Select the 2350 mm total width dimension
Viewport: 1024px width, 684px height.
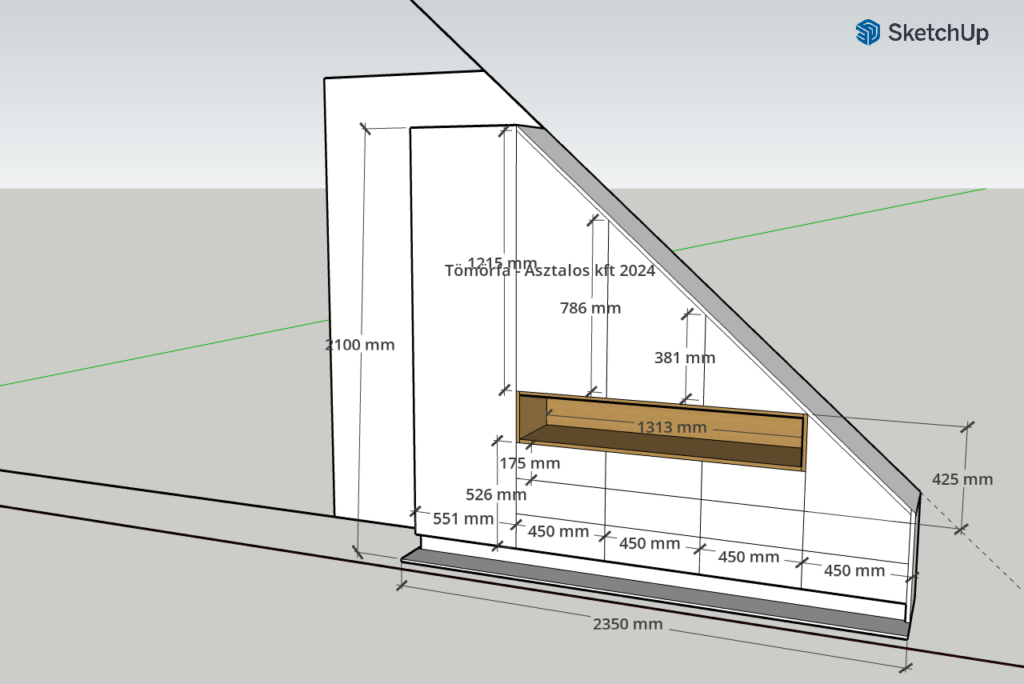pos(628,624)
